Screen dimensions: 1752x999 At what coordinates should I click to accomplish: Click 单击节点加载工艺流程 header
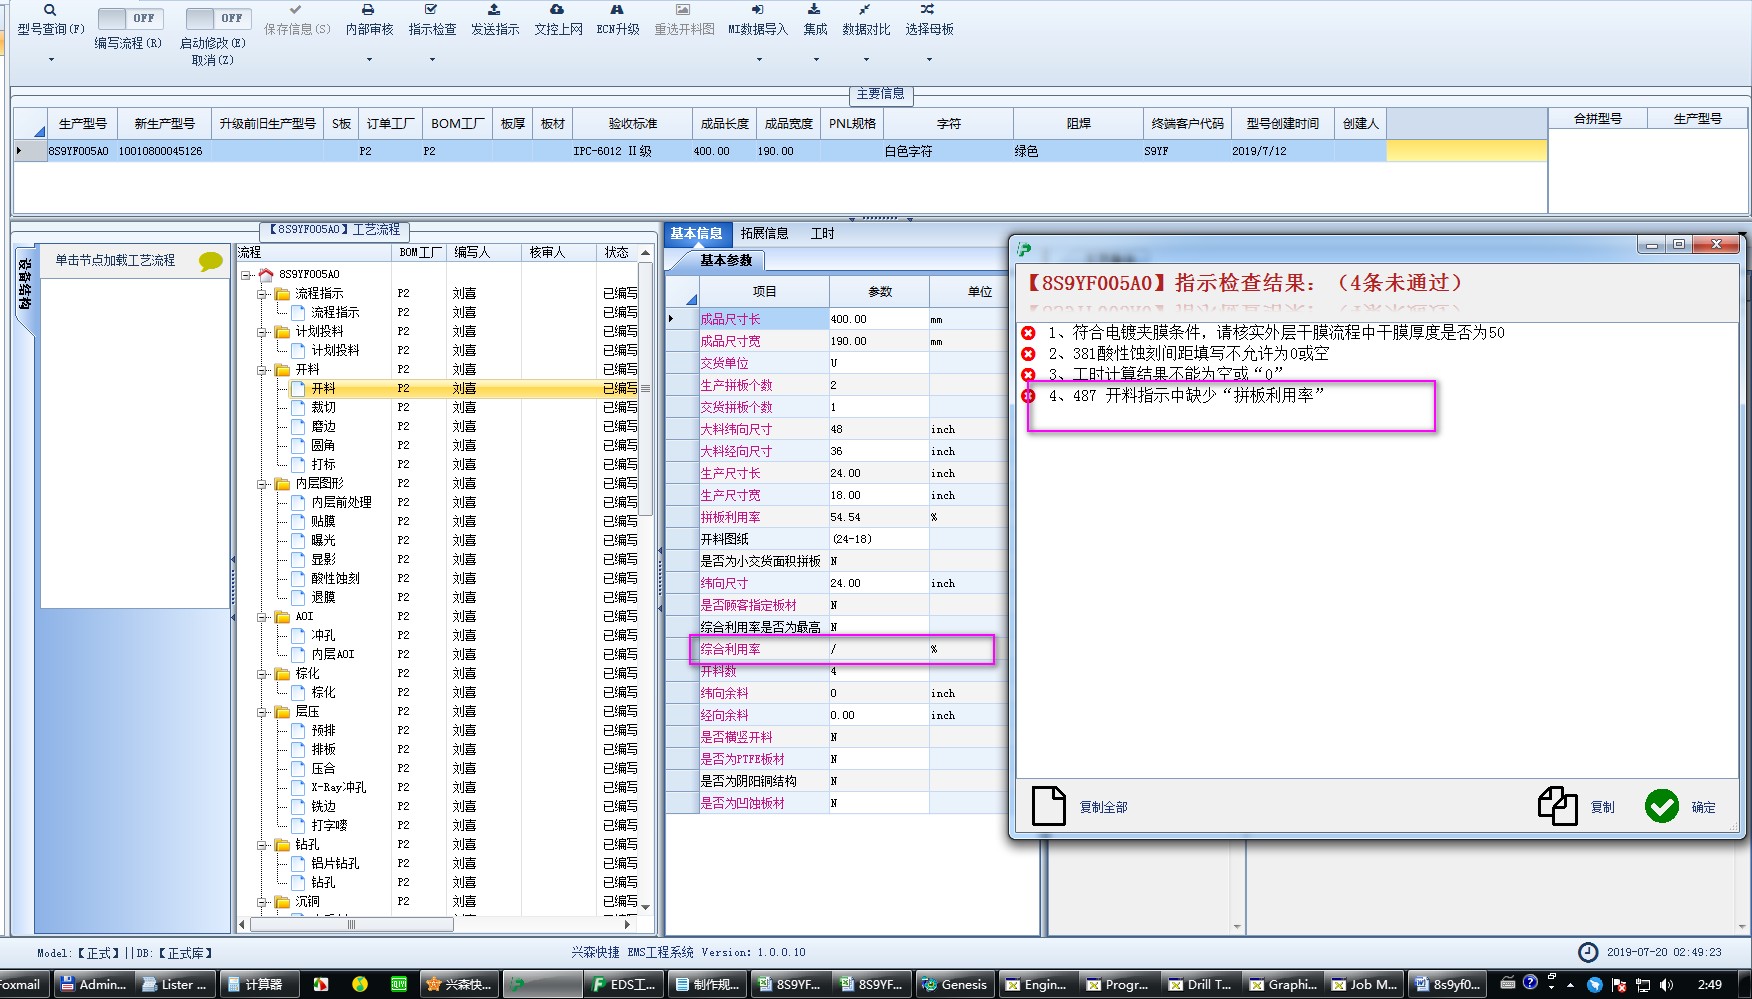pos(115,260)
